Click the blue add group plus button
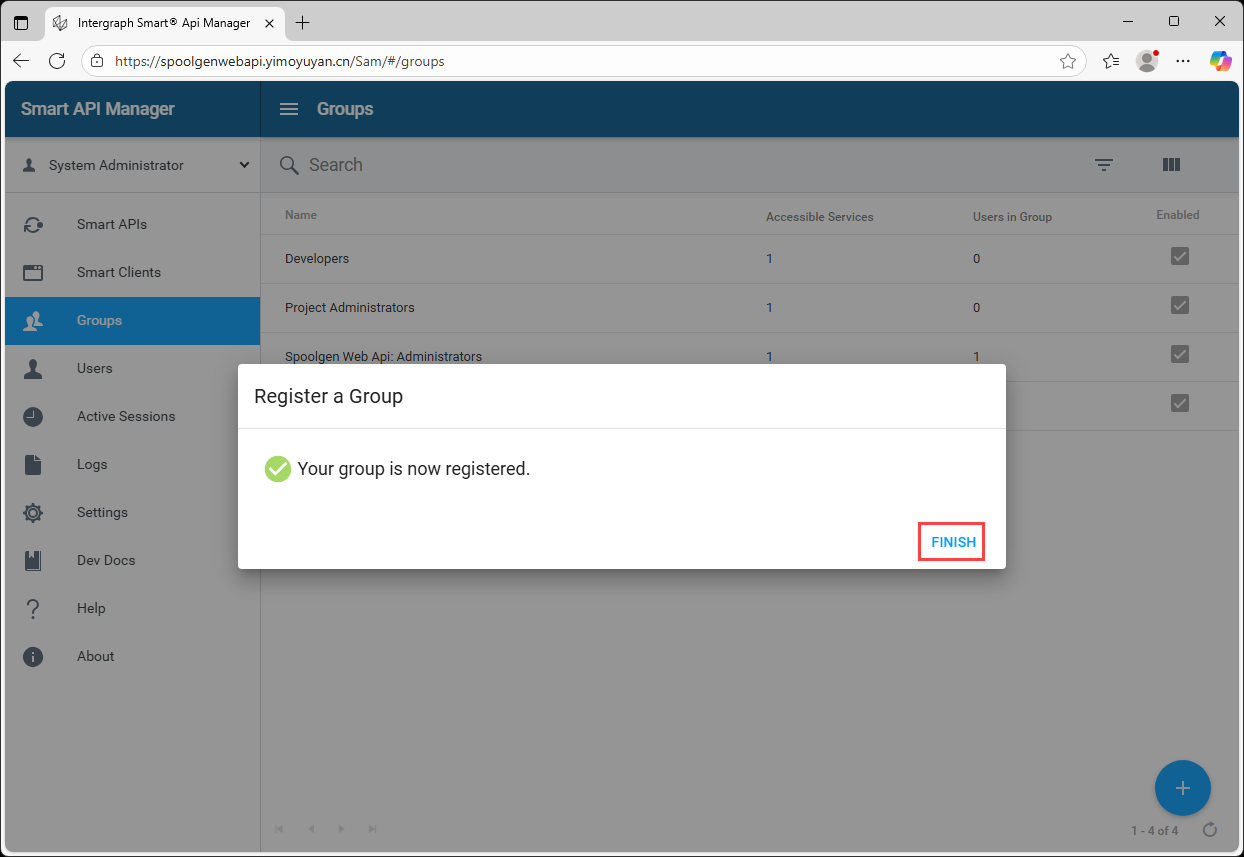The height and width of the screenshot is (857, 1244). [x=1182, y=788]
